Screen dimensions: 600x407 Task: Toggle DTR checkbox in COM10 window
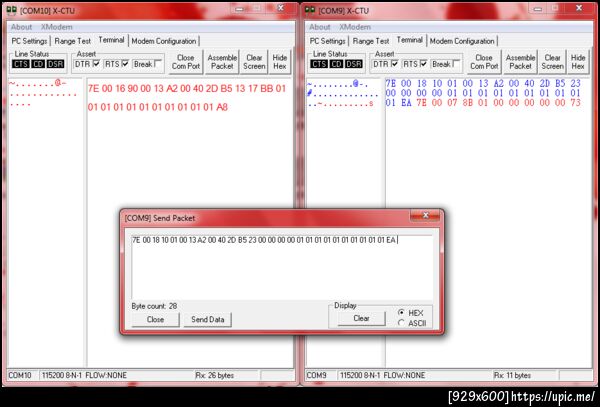click(x=96, y=64)
